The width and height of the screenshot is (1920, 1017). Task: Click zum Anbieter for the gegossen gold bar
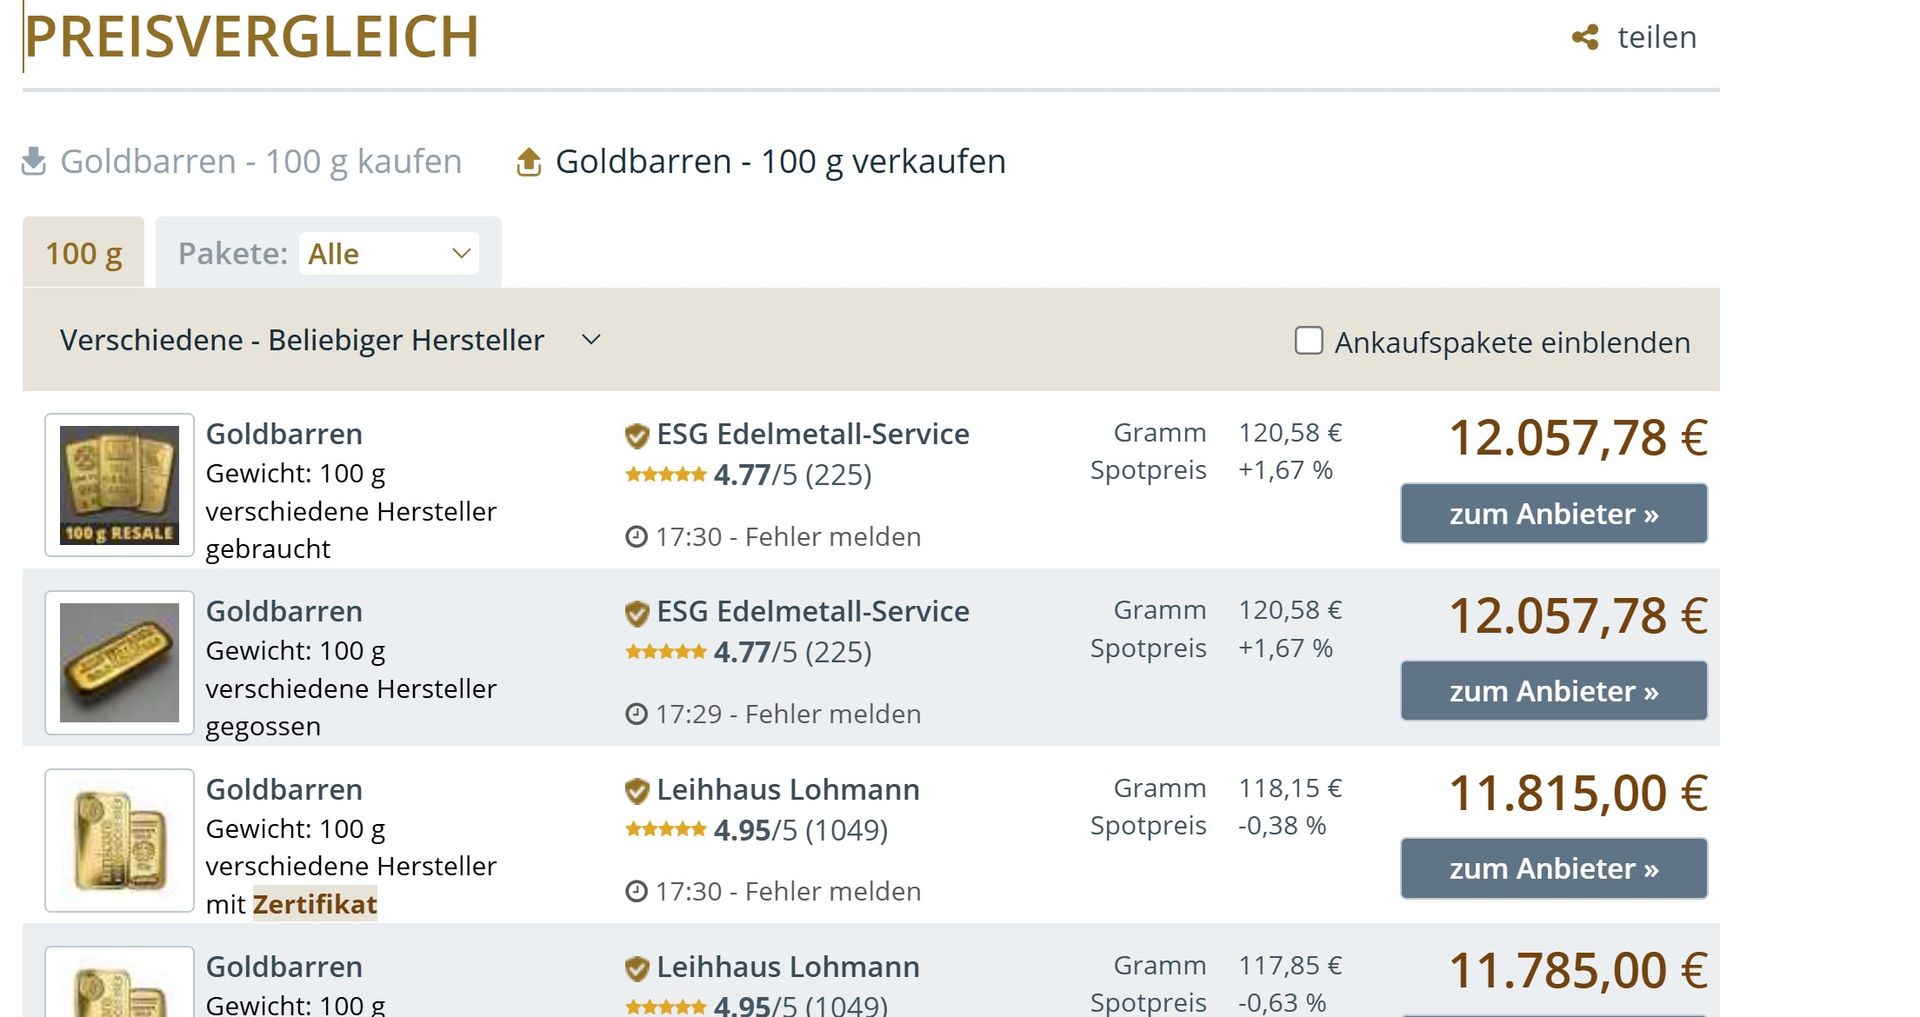coord(1553,691)
